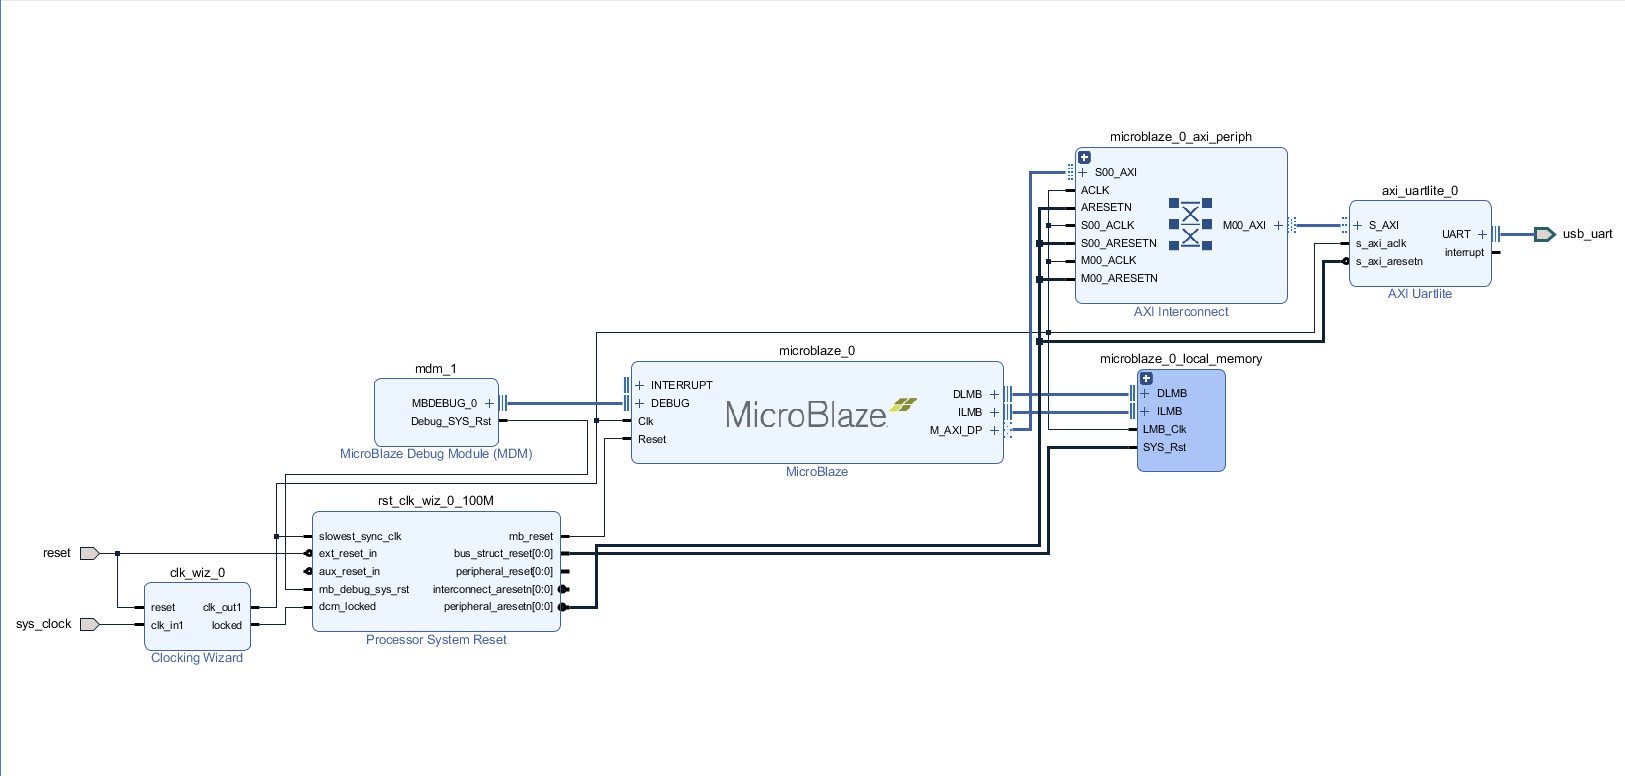Select the sys_clock external port symbol
Screen dimensions: 1625x776
(x=89, y=624)
